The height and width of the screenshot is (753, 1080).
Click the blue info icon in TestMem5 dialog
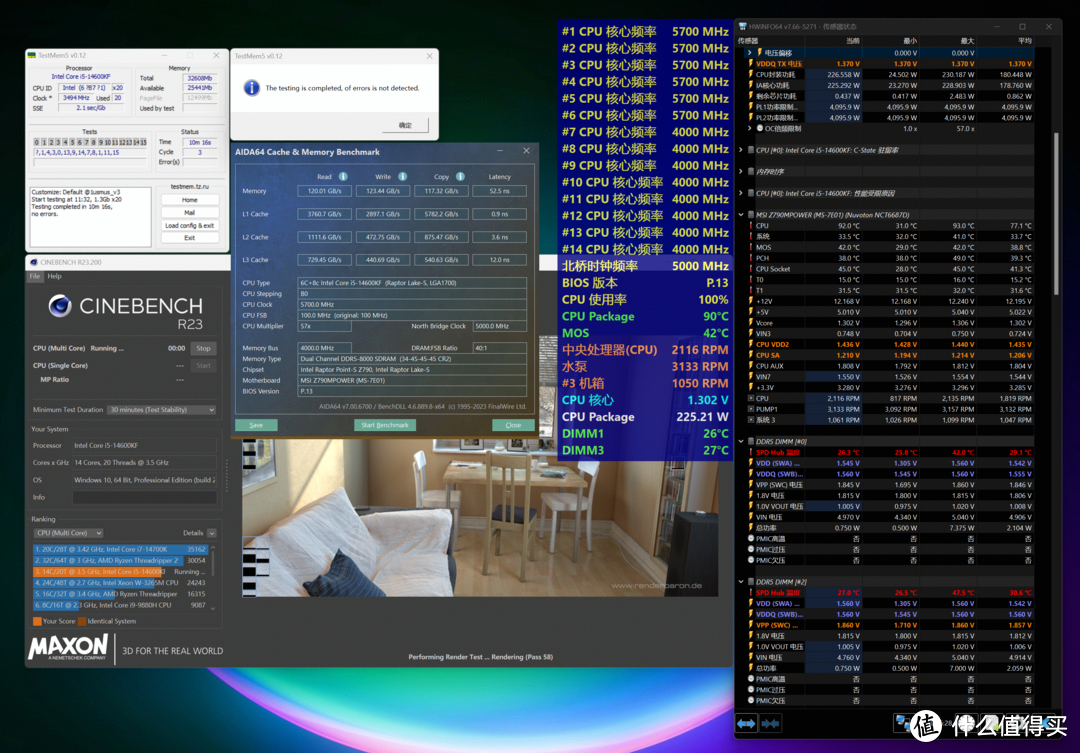point(251,87)
